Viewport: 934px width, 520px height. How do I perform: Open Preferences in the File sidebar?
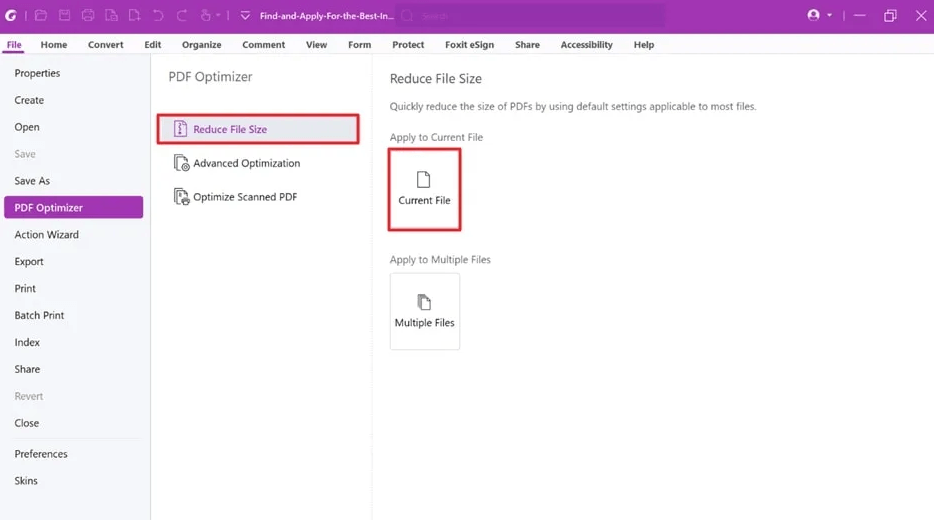pos(41,454)
